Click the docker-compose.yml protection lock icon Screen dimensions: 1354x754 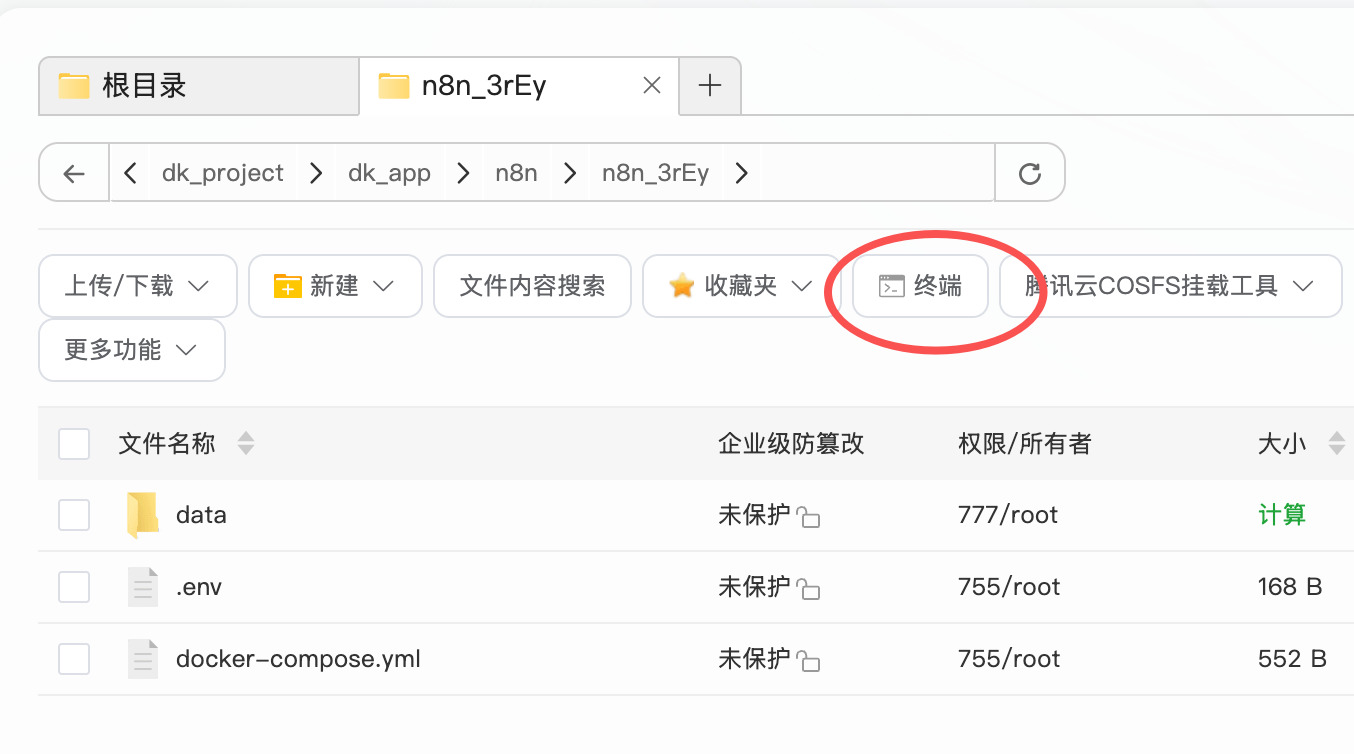809,662
